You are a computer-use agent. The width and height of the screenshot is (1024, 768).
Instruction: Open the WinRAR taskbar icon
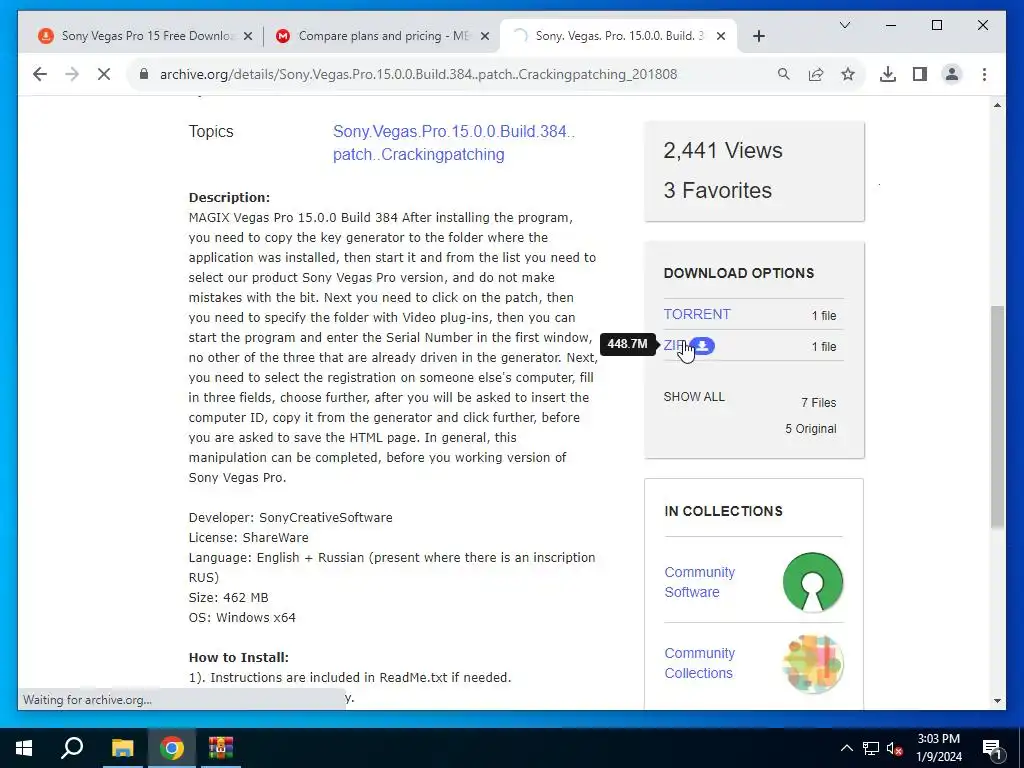[221, 748]
